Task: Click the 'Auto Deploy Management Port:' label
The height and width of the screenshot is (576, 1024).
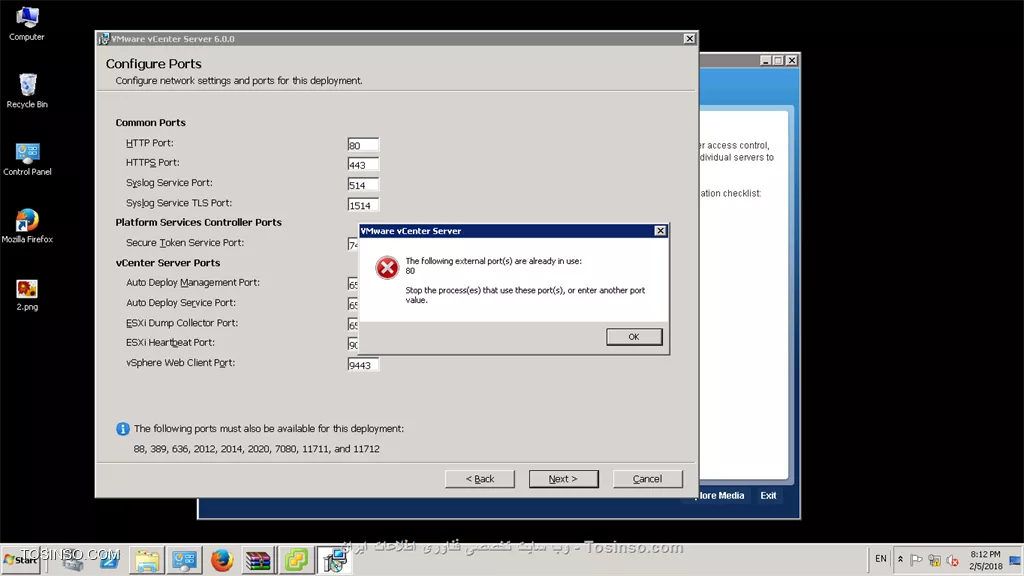Action: click(x=193, y=282)
